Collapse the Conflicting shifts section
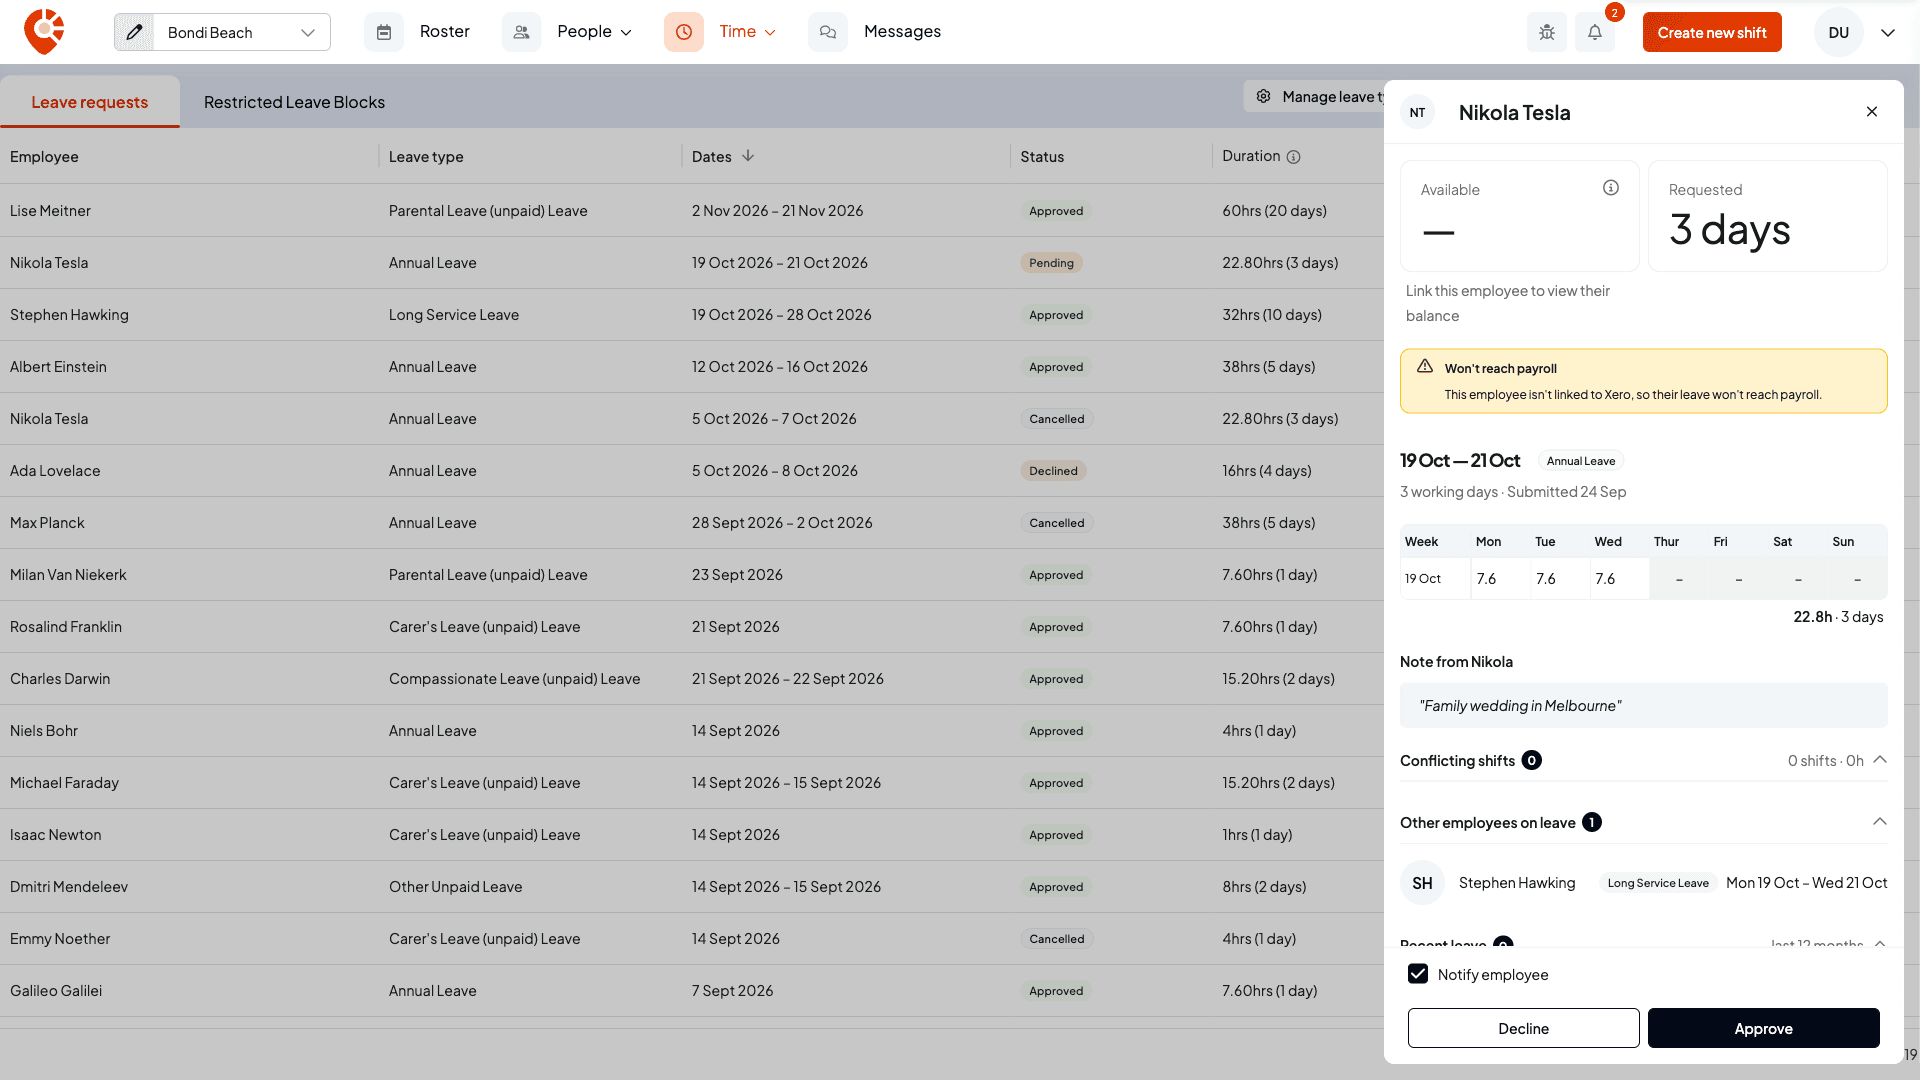 1880,760
